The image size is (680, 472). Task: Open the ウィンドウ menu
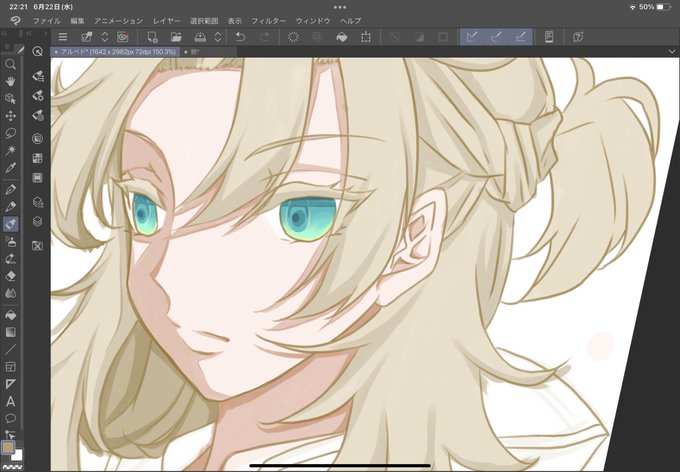[x=313, y=20]
